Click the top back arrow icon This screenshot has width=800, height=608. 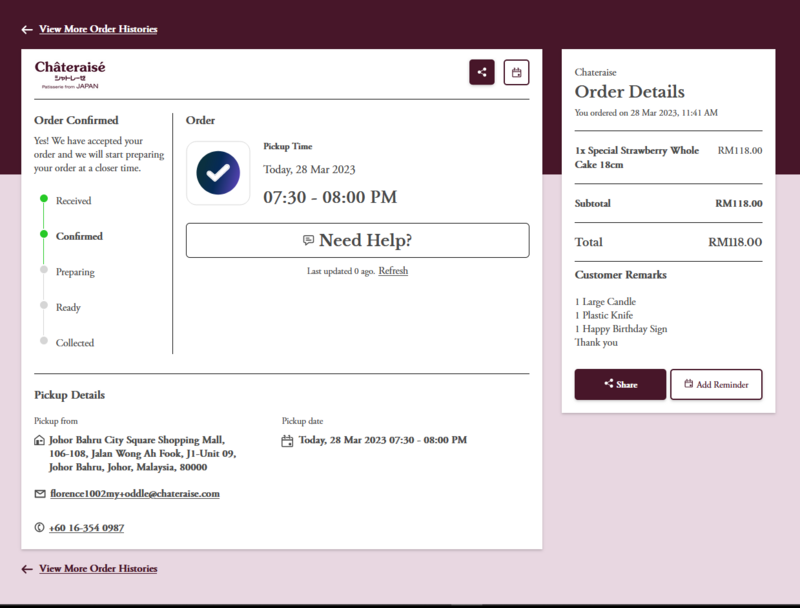pyautogui.click(x=27, y=30)
